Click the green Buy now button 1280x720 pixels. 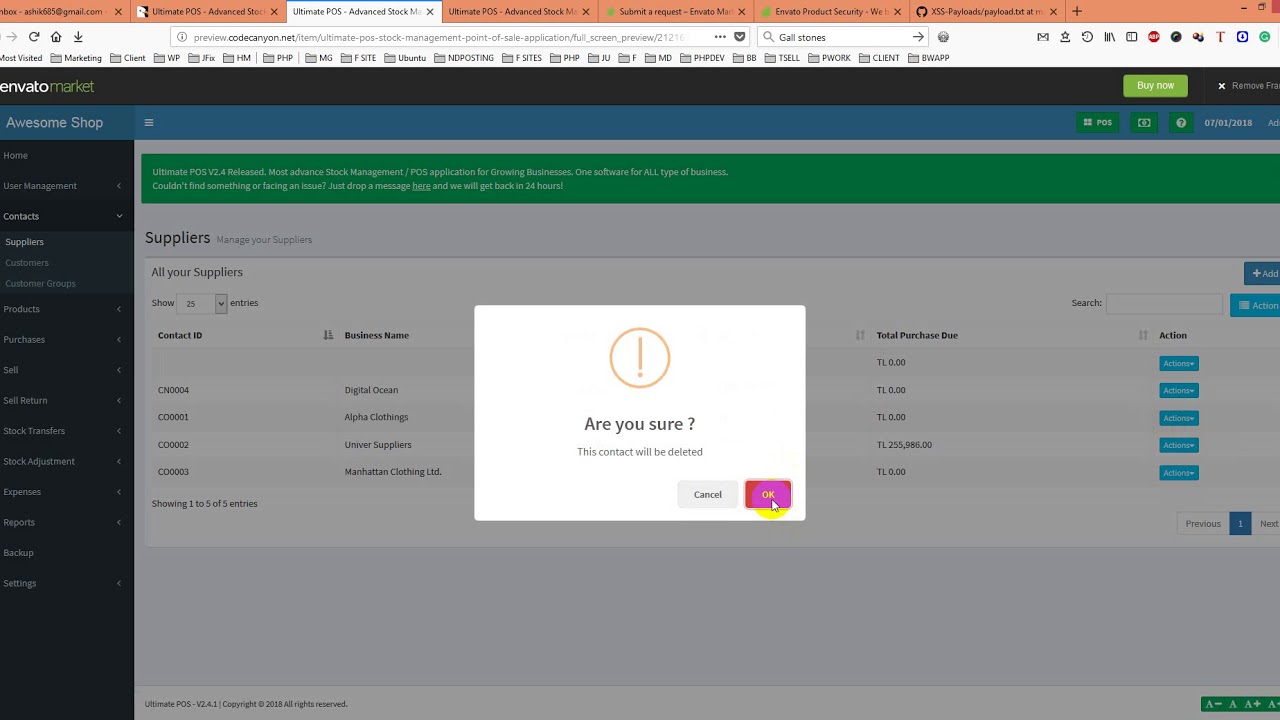[1155, 86]
